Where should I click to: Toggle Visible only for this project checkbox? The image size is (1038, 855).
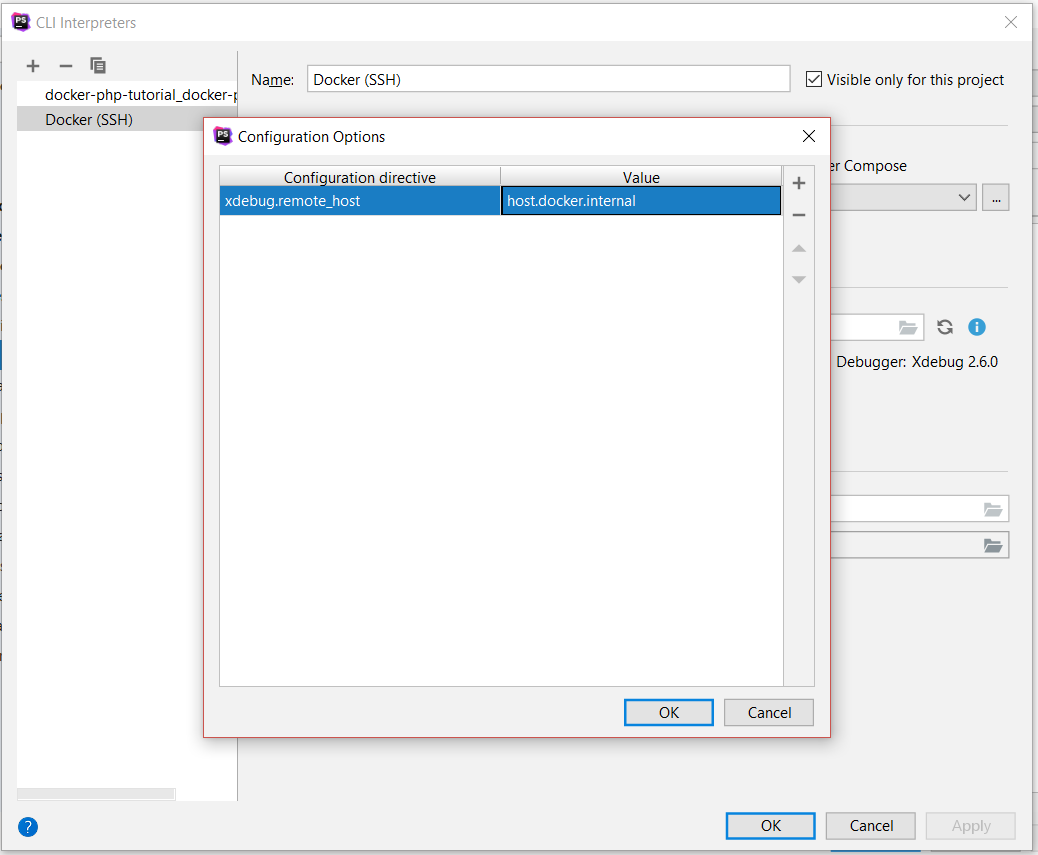(x=814, y=79)
